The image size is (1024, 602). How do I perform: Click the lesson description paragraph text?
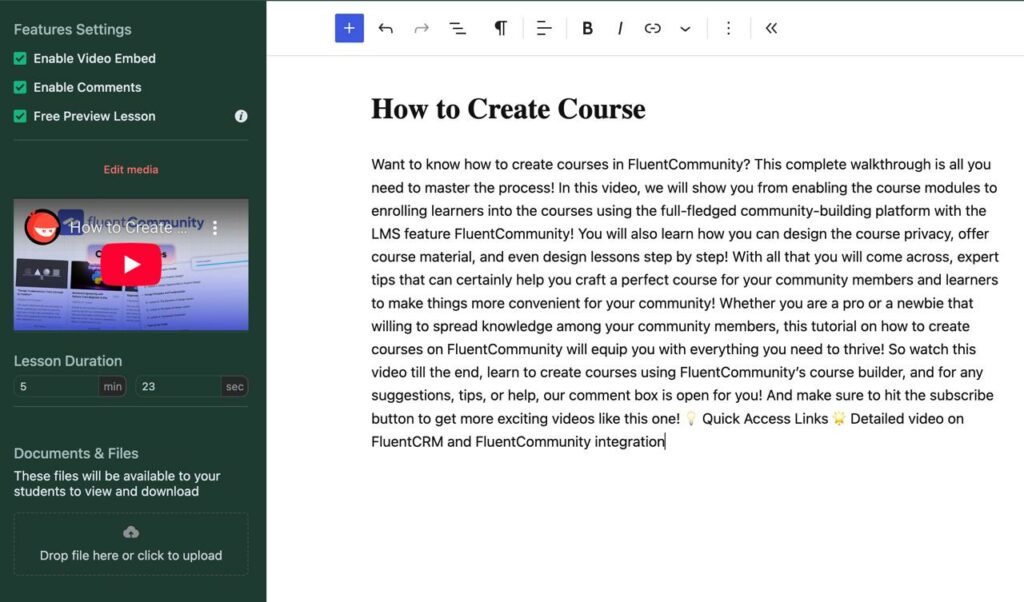pyautogui.click(x=684, y=303)
